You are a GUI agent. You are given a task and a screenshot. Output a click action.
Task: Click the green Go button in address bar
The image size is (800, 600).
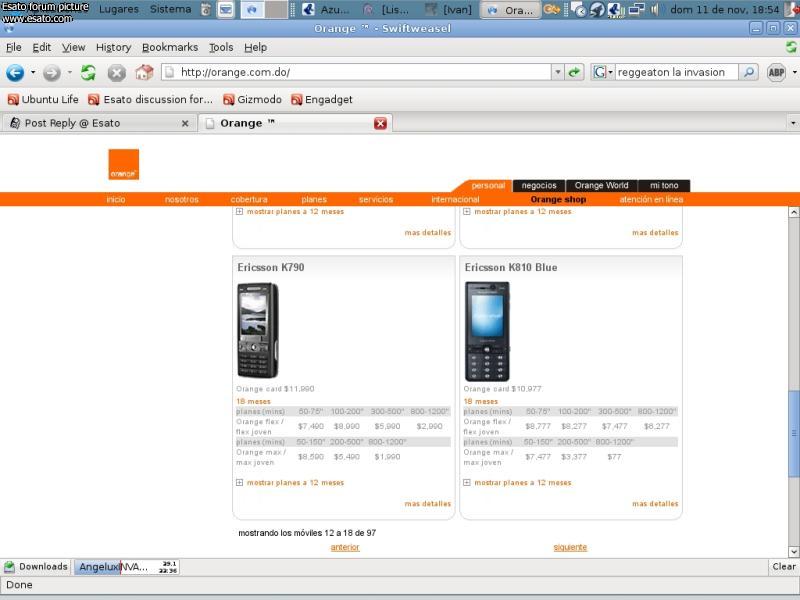click(574, 72)
